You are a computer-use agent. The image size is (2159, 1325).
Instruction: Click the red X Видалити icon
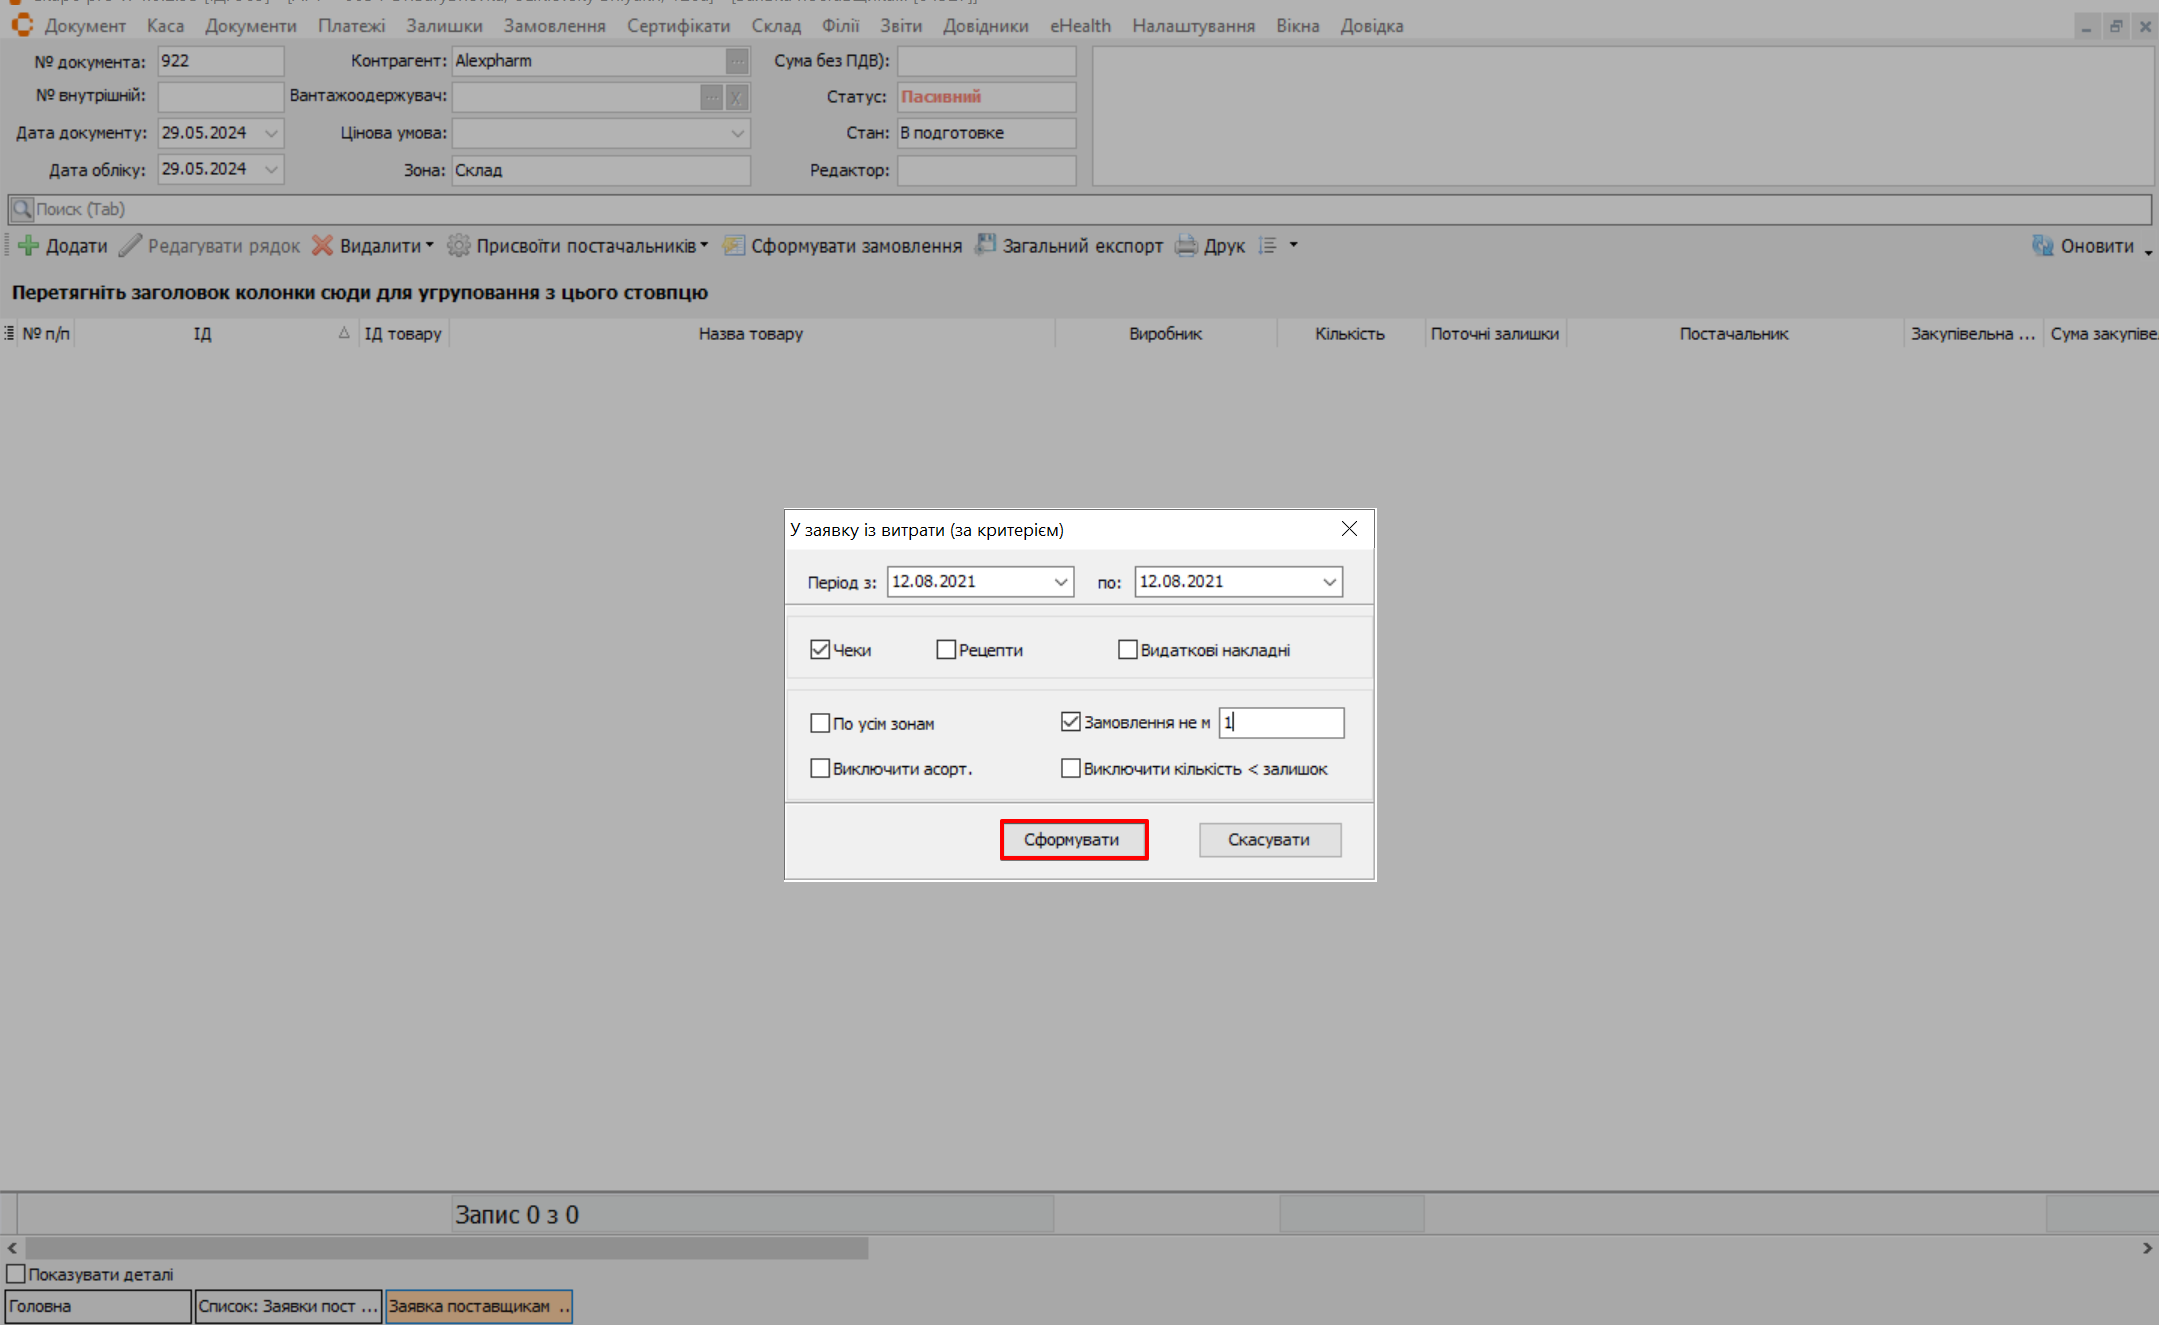coord(322,246)
